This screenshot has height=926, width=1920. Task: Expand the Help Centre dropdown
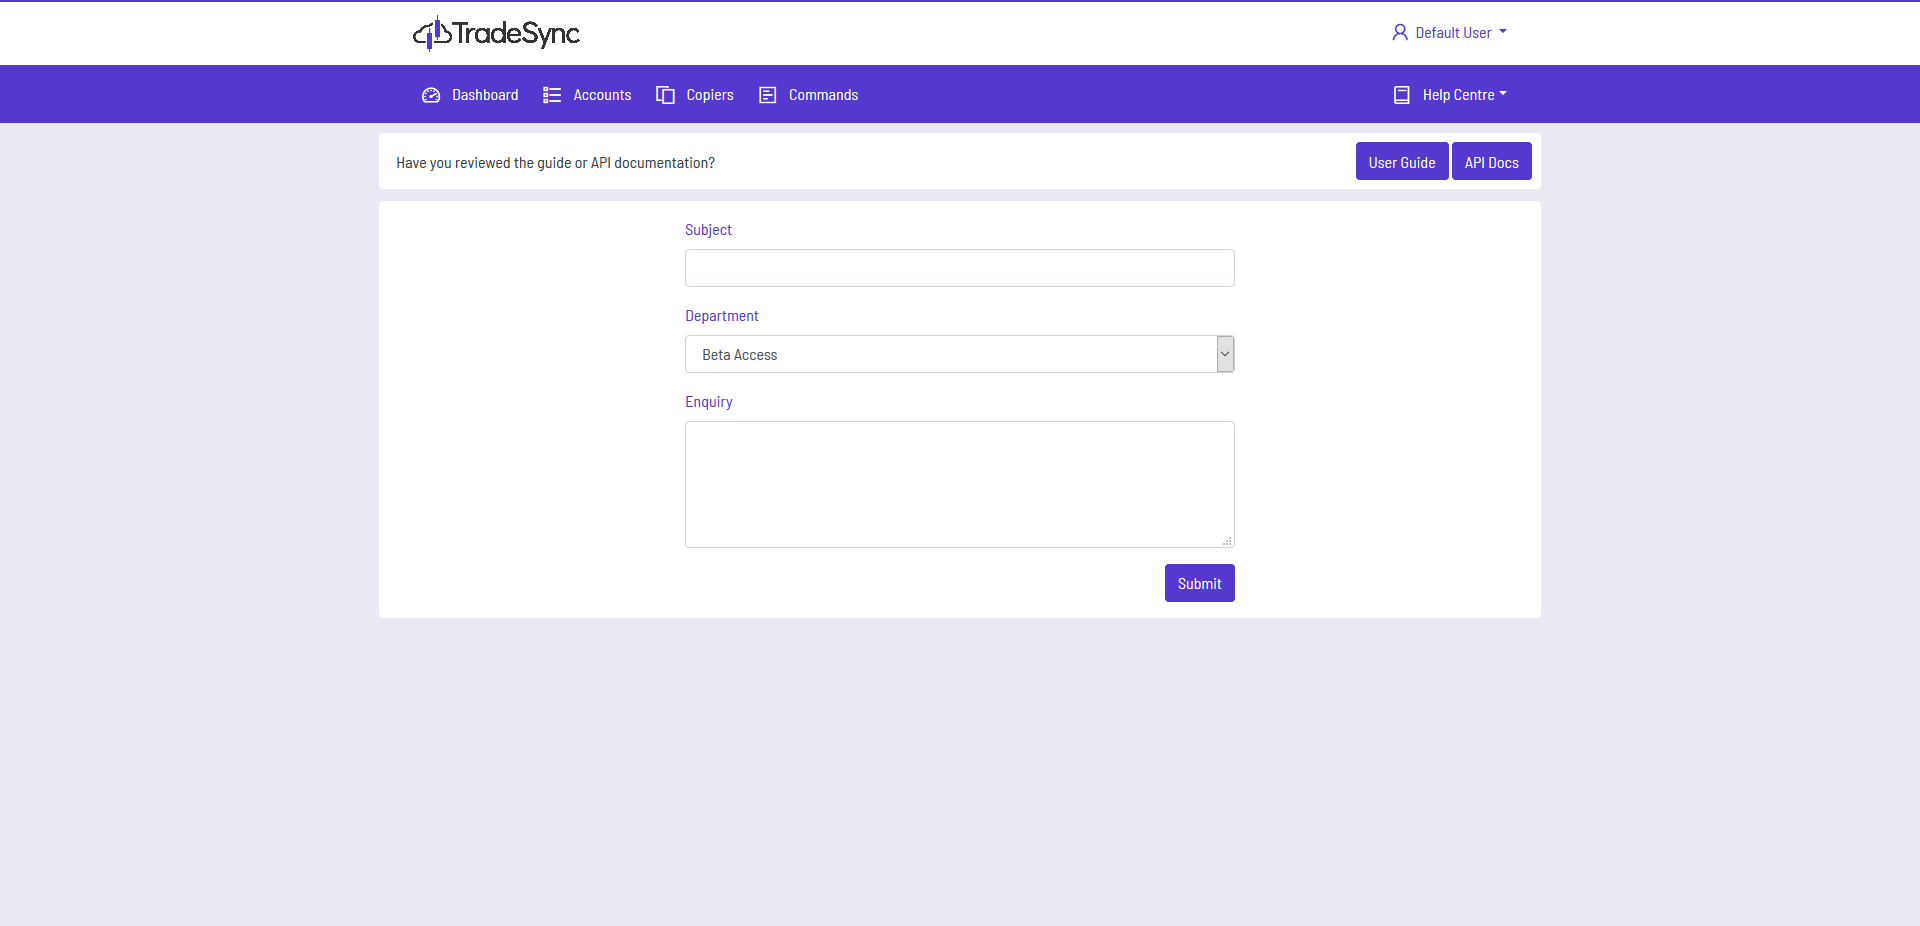tap(1450, 95)
